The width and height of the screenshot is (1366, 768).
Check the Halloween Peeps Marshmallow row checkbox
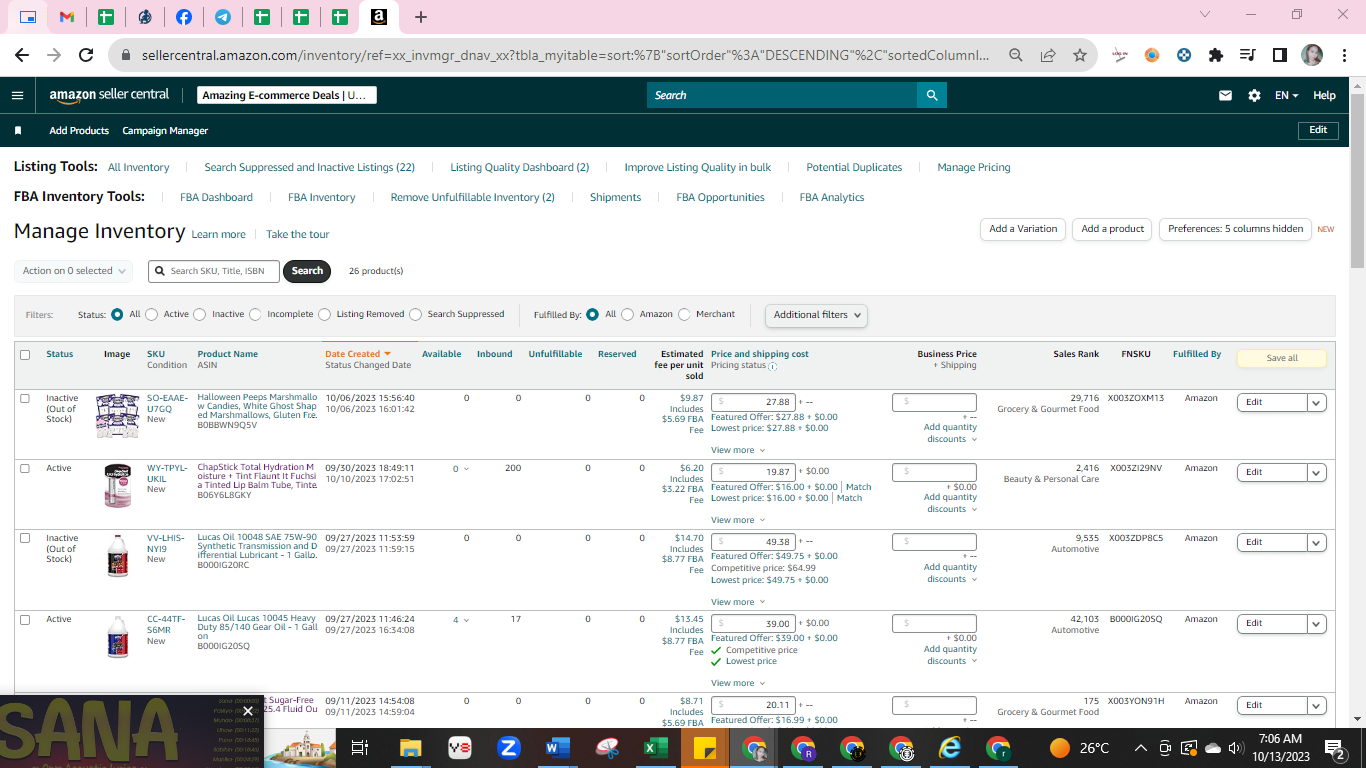click(x=25, y=398)
